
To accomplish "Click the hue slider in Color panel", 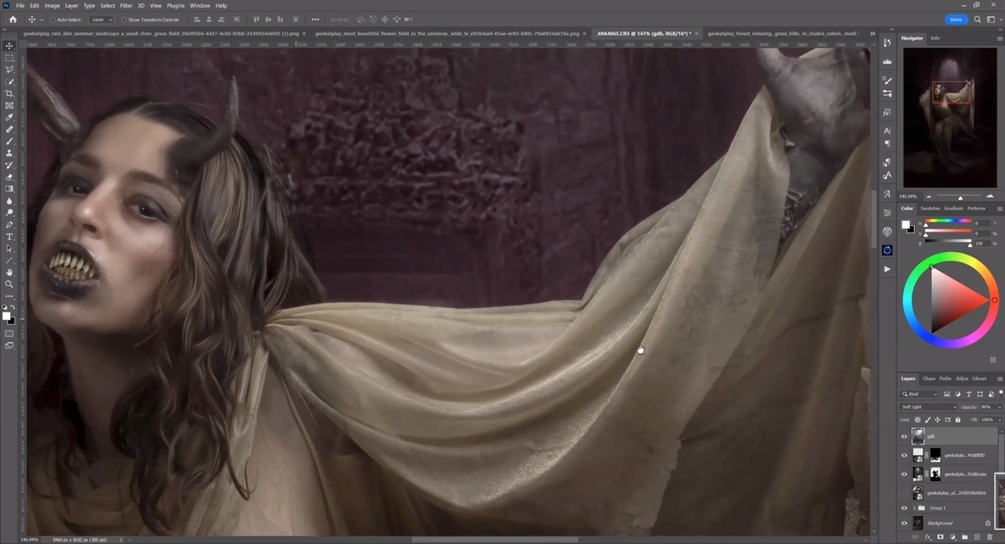I will tap(947, 221).
